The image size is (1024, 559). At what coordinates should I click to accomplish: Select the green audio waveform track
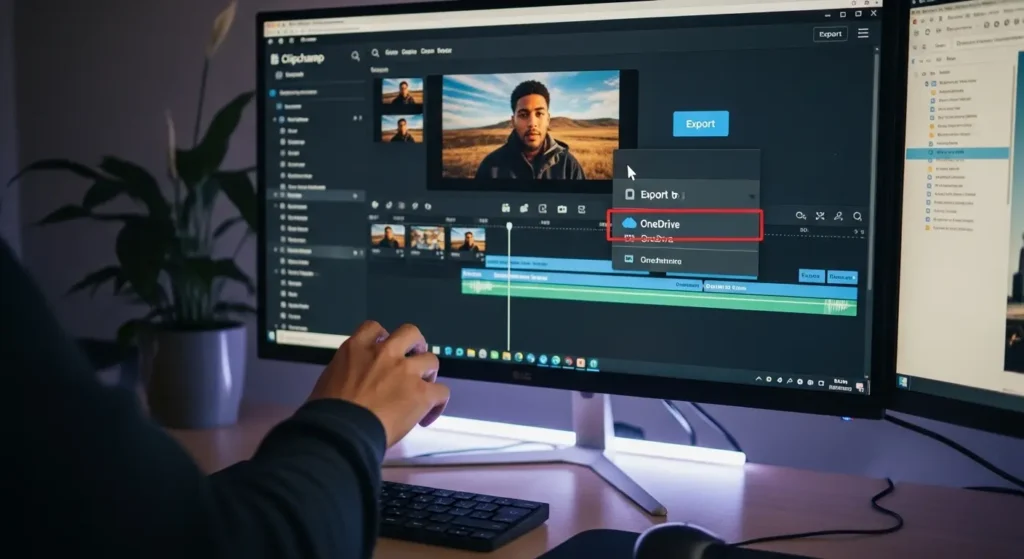(659, 299)
